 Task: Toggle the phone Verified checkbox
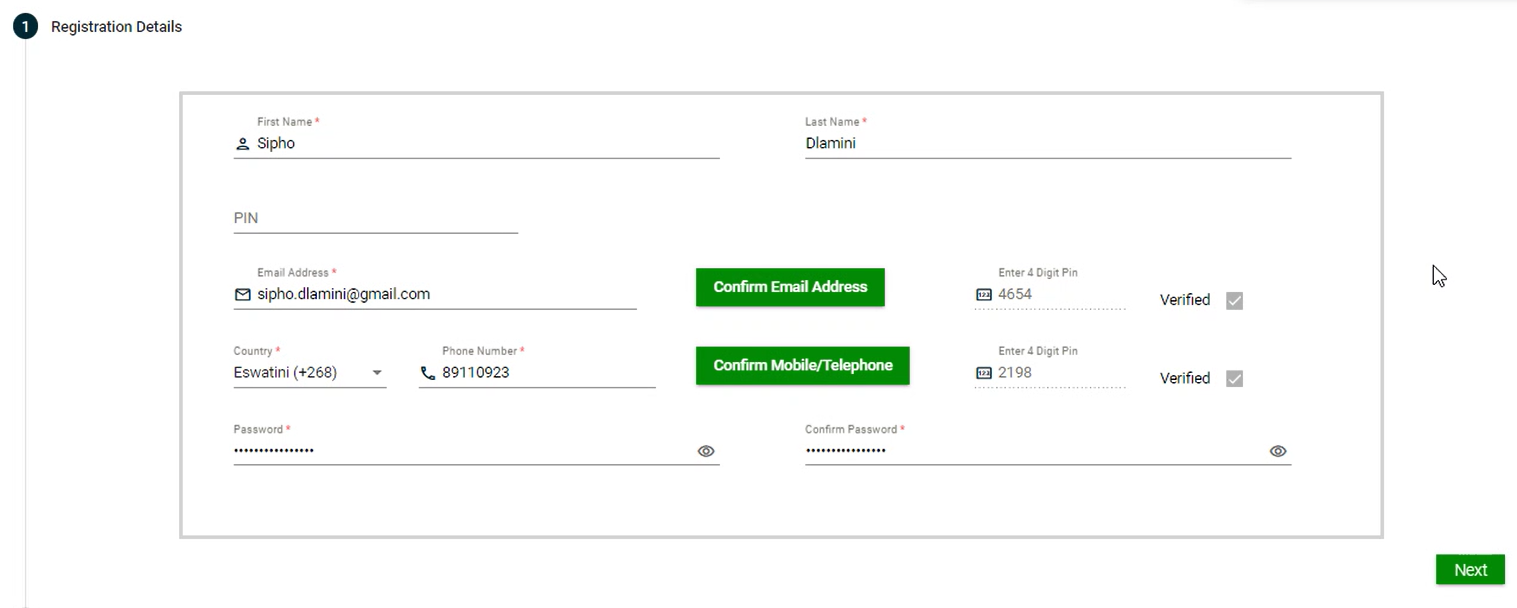pos(1234,378)
